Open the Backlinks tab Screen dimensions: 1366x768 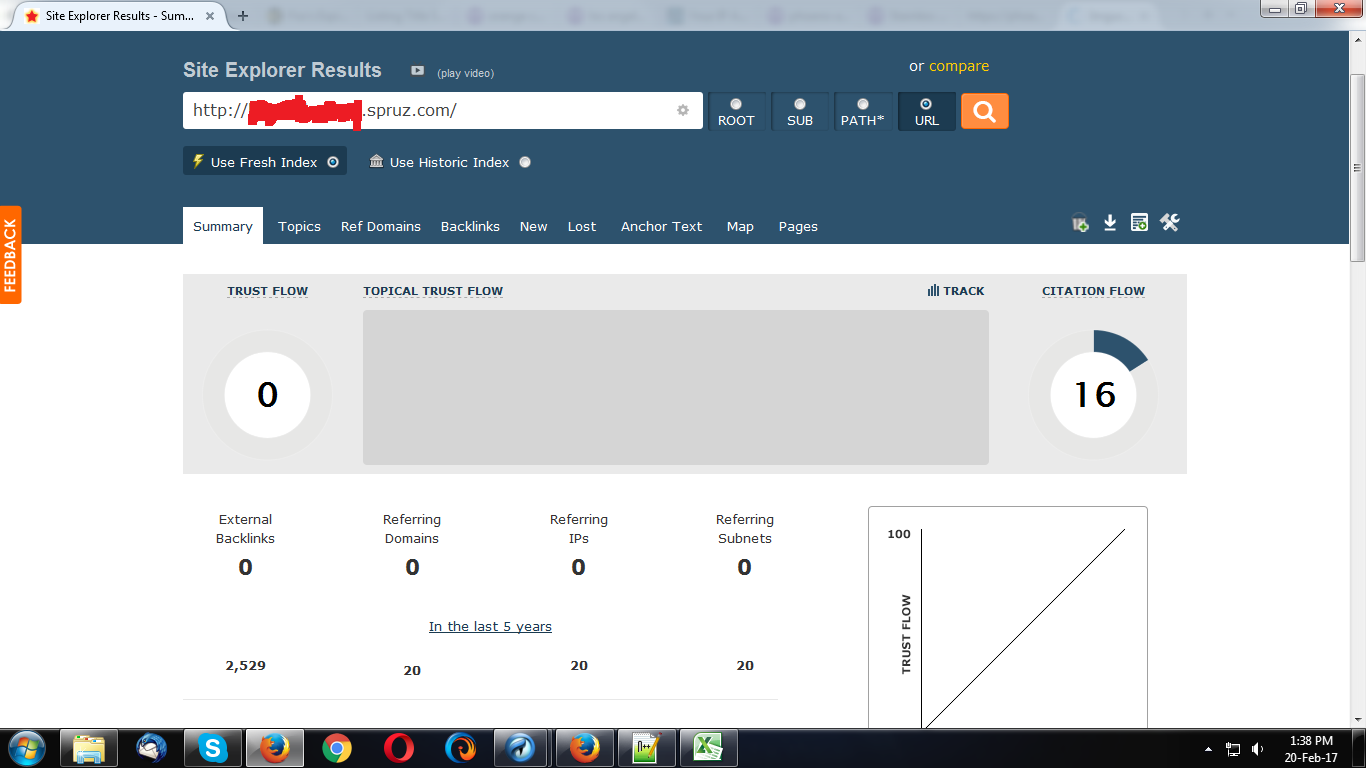(x=470, y=226)
